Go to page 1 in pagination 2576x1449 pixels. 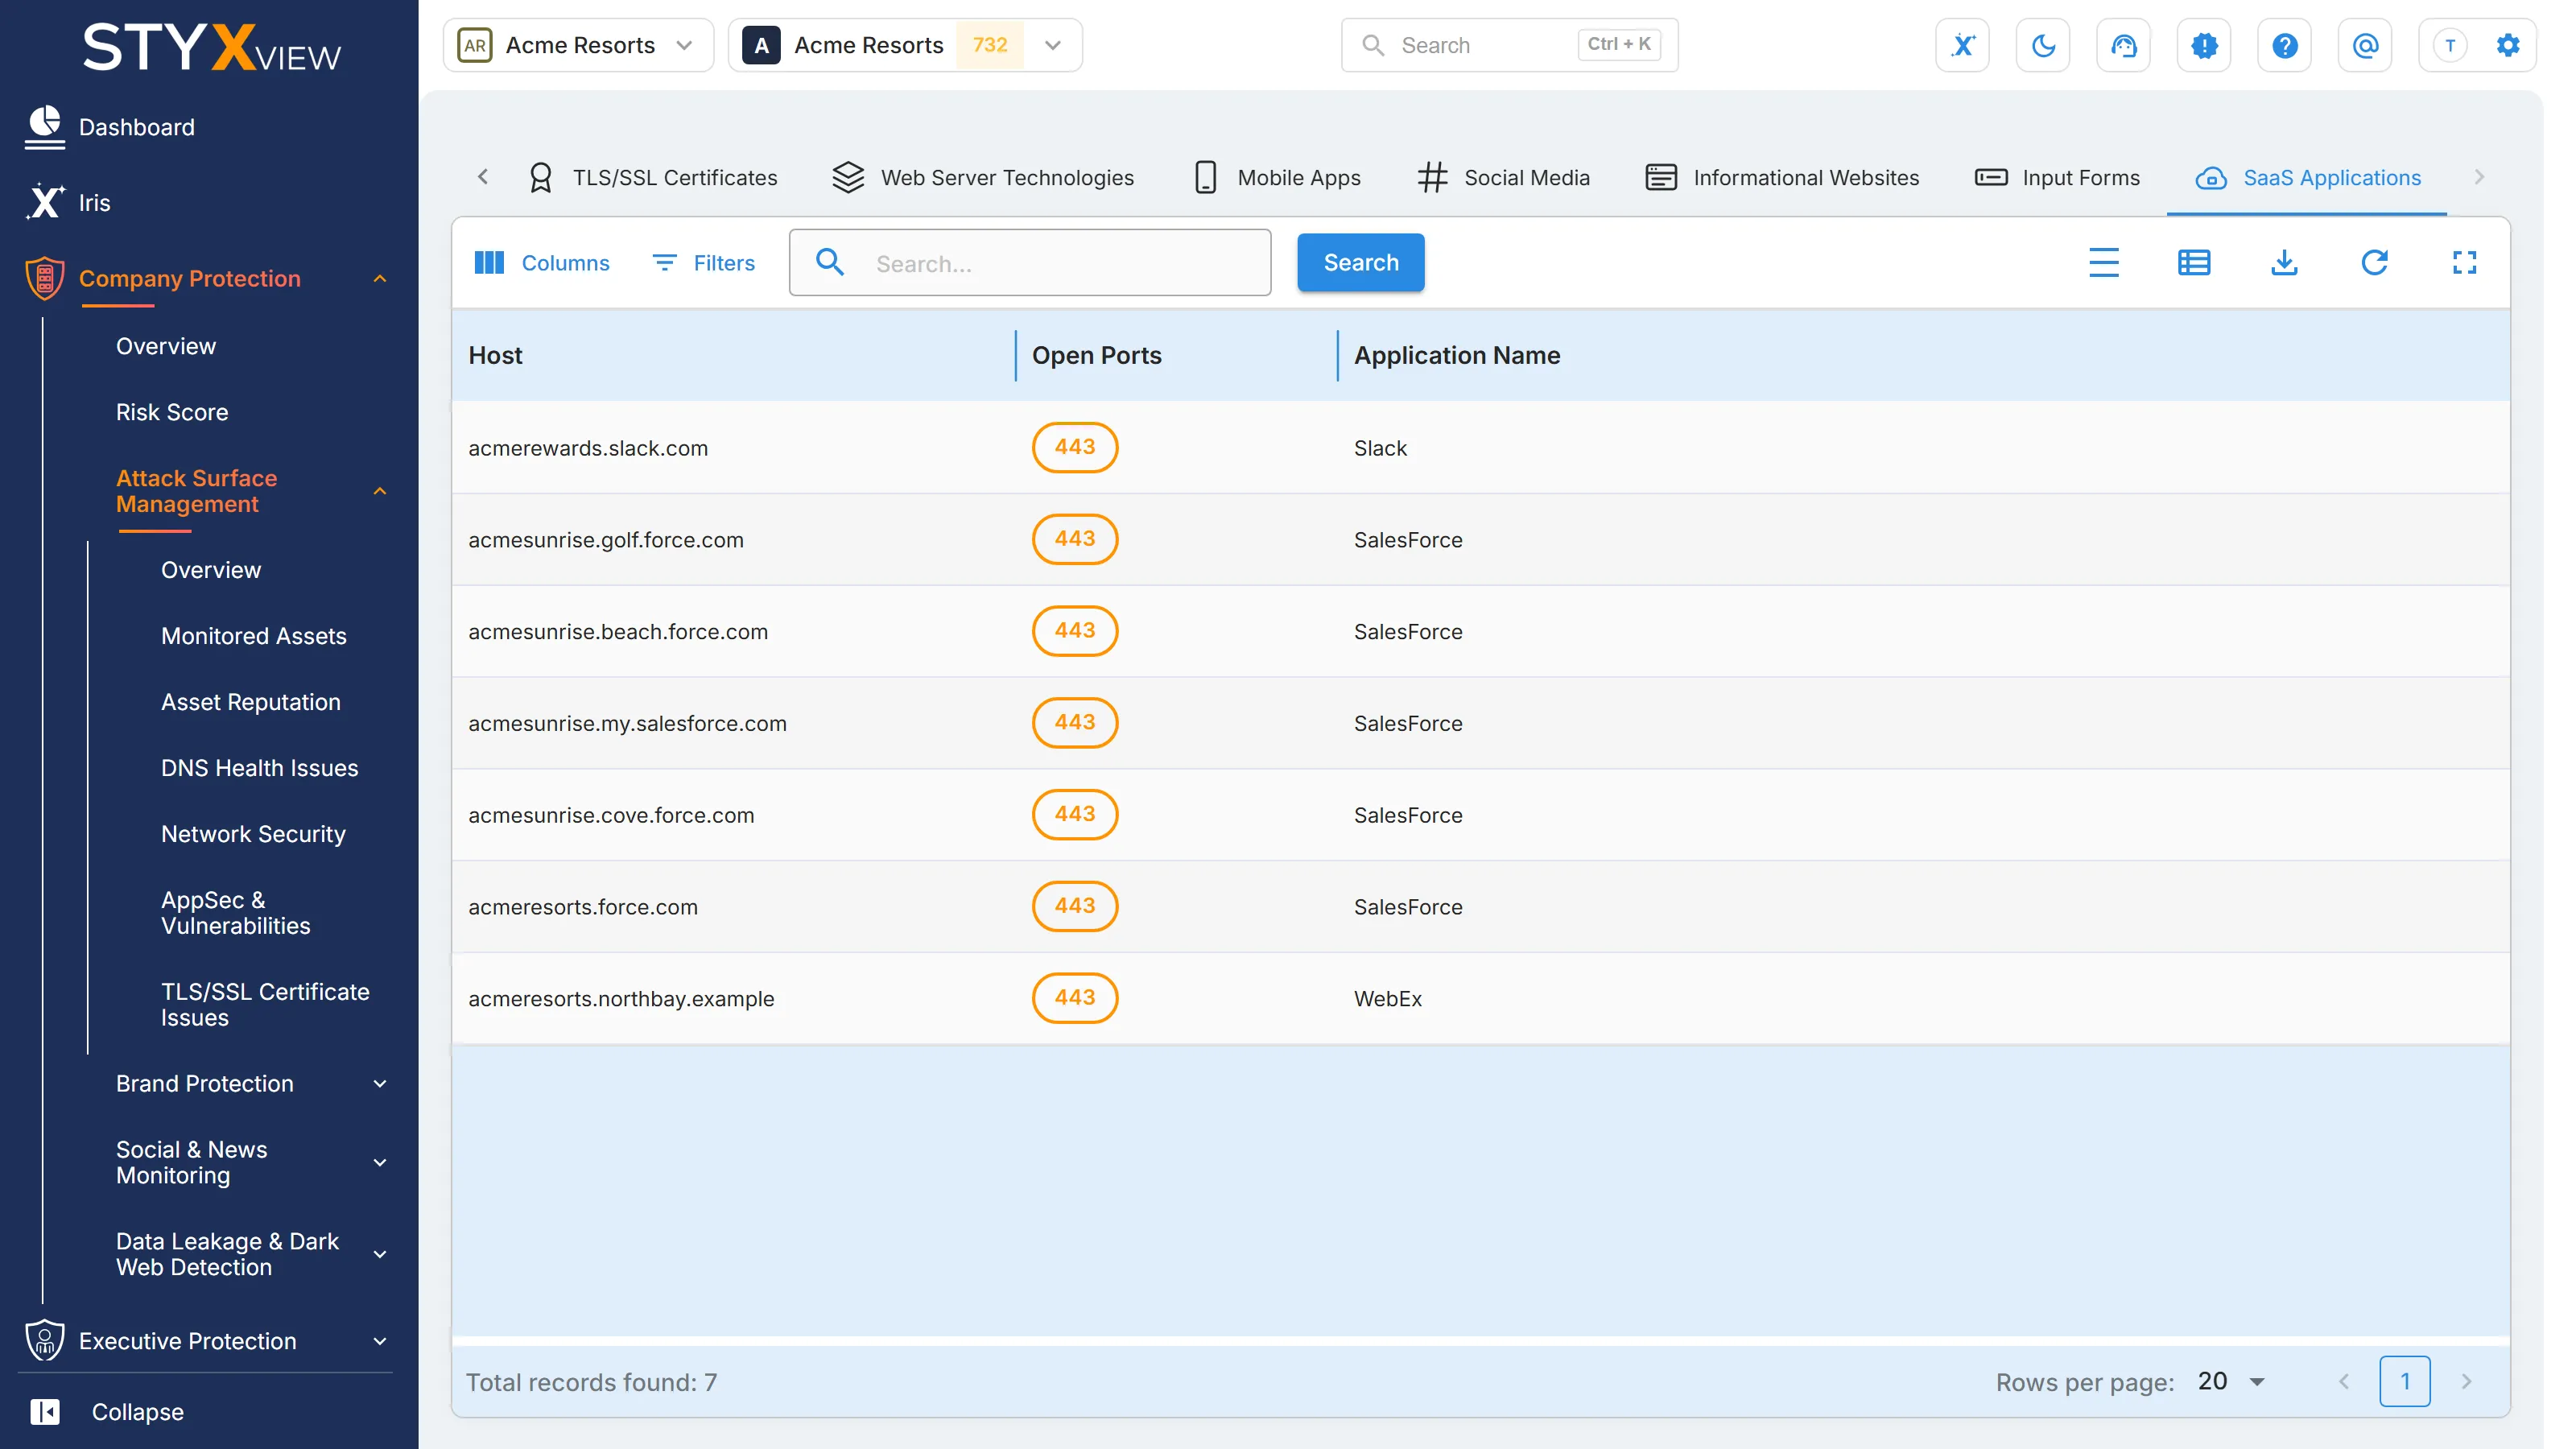tap(2405, 1381)
